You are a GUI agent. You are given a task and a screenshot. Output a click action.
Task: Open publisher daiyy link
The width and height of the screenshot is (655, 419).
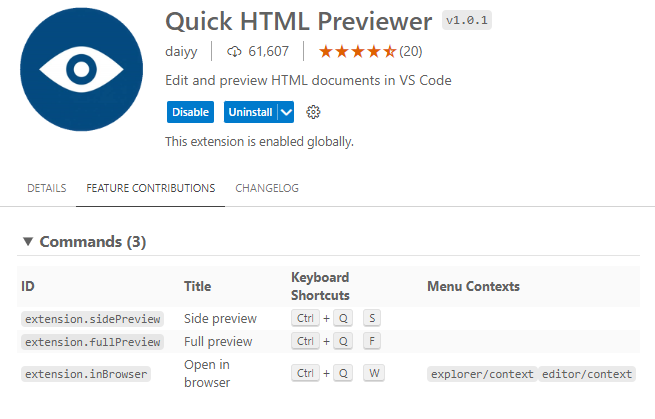coord(181,51)
